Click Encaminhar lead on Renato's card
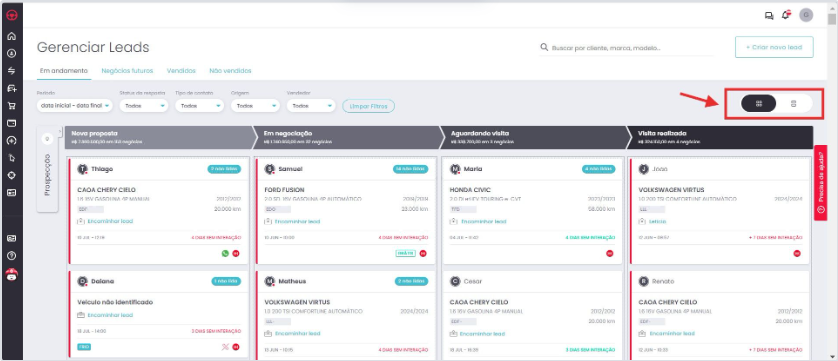Screen dimensions: 838x361 pyautogui.click(x=672, y=334)
